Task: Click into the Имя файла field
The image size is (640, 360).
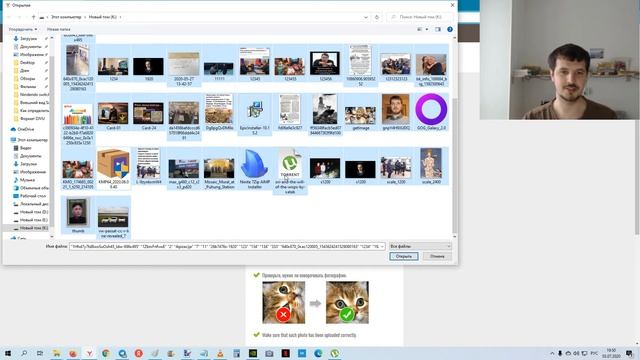Action: tap(227, 246)
